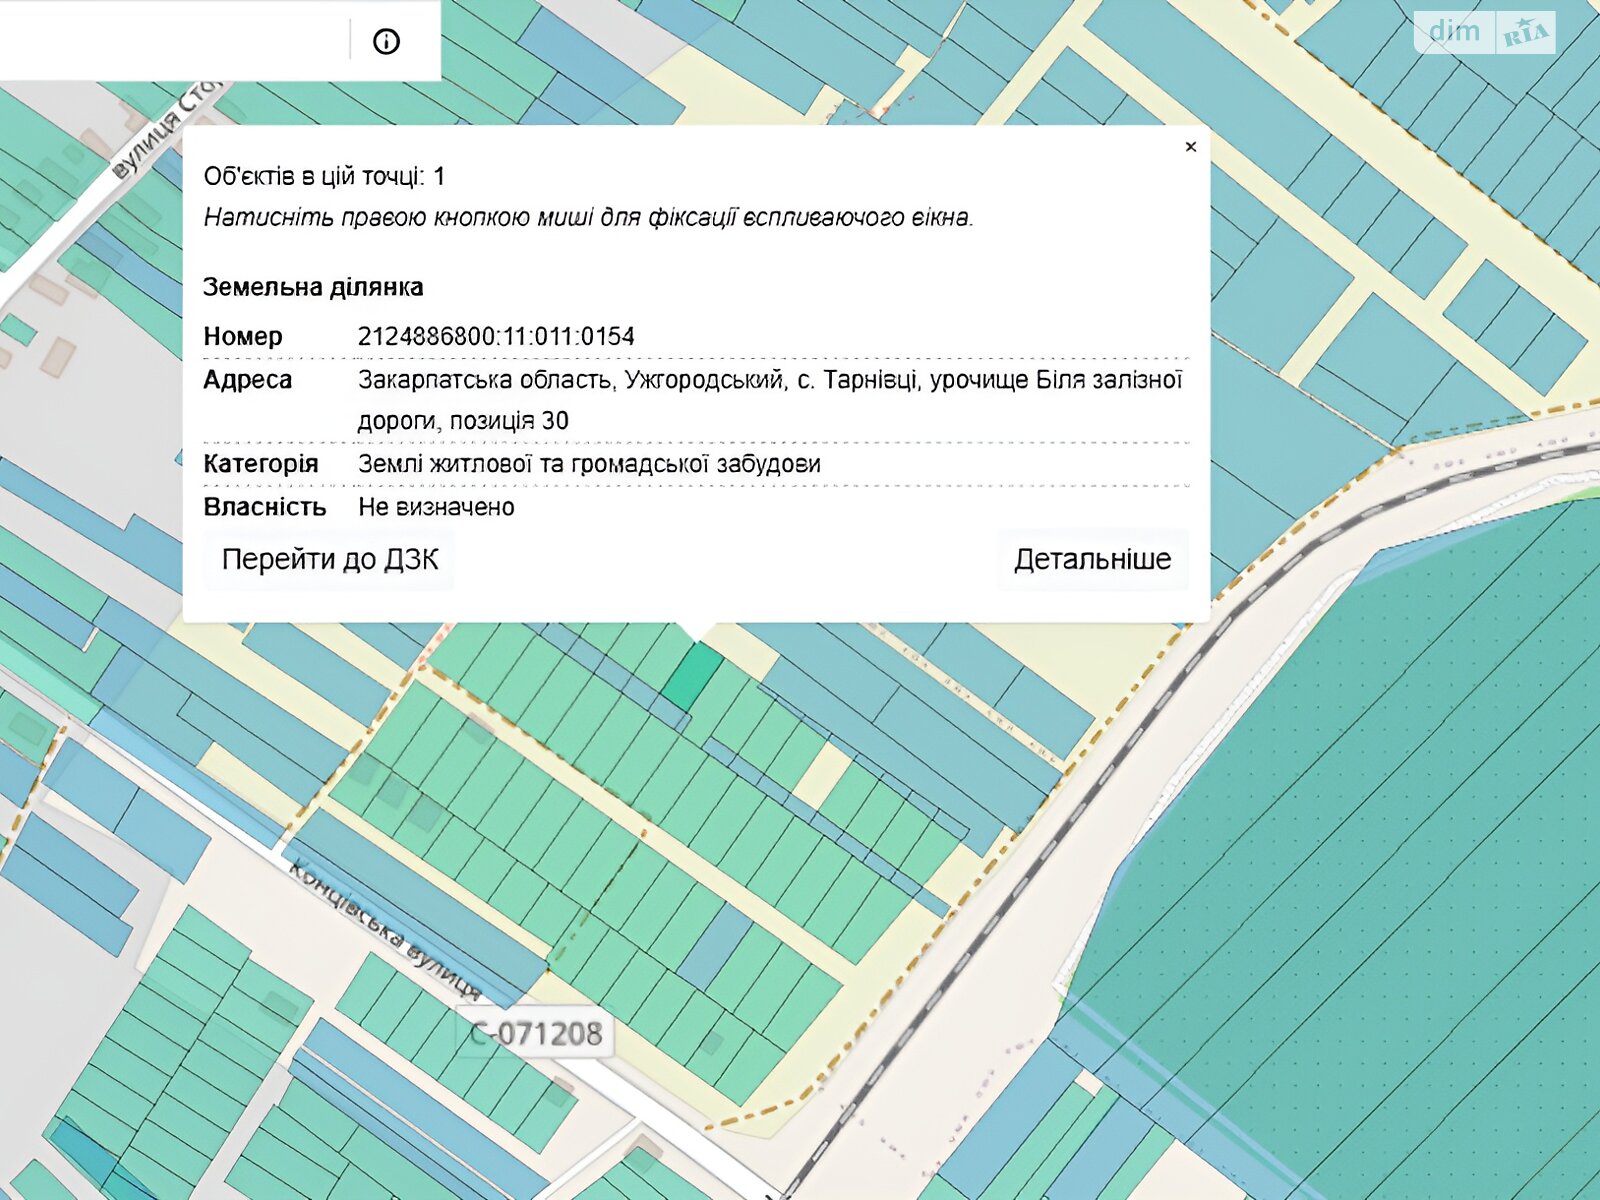Image resolution: width=1600 pixels, height=1200 pixels.
Task: Click the 'Не визначено' ownership value
Action: (x=436, y=507)
